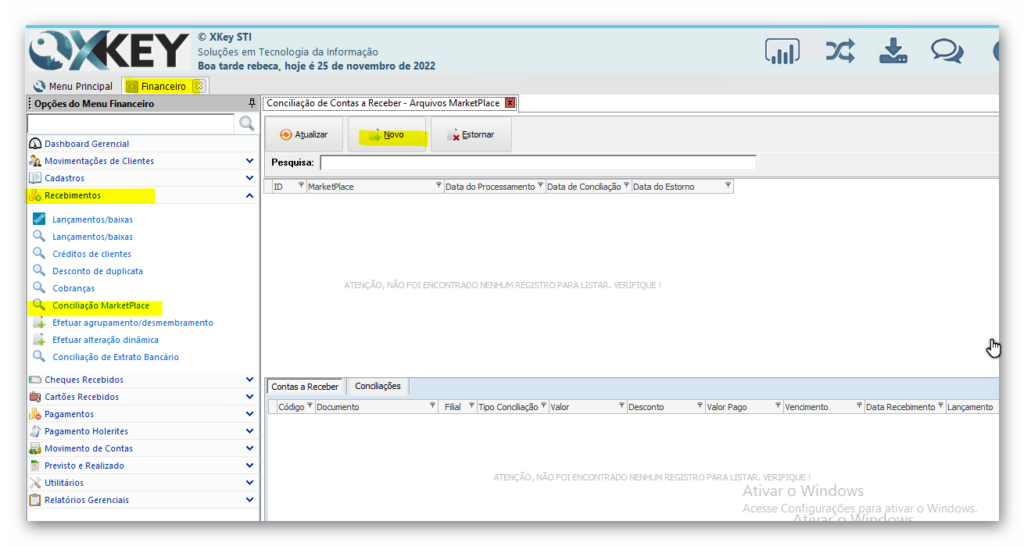Expand Relatórios Gerenciais chevron
The width and height of the screenshot is (1024, 546).
(249, 500)
